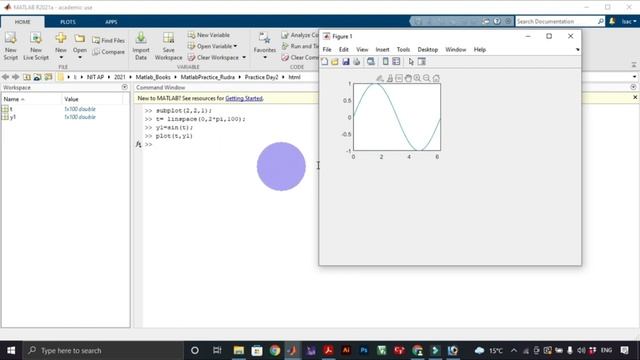The width and height of the screenshot is (640, 360).
Task: Toggle Edit Plot arrow tool
Action: tap(411, 62)
